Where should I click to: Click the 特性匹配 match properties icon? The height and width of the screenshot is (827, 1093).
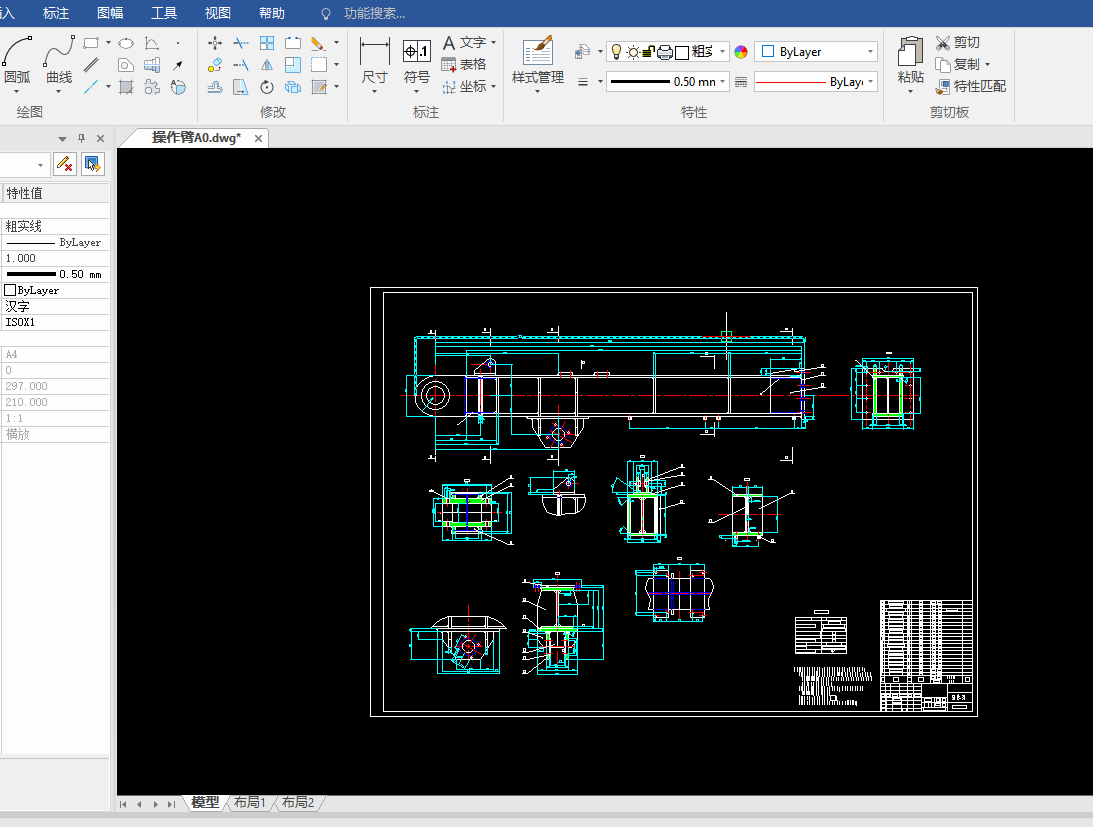coord(944,87)
